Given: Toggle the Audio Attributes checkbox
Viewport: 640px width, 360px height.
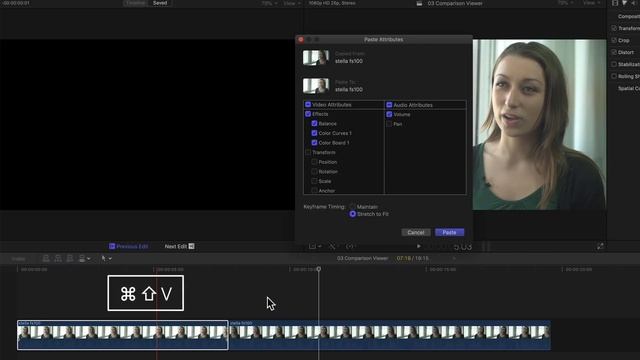Looking at the screenshot, I should point(389,105).
